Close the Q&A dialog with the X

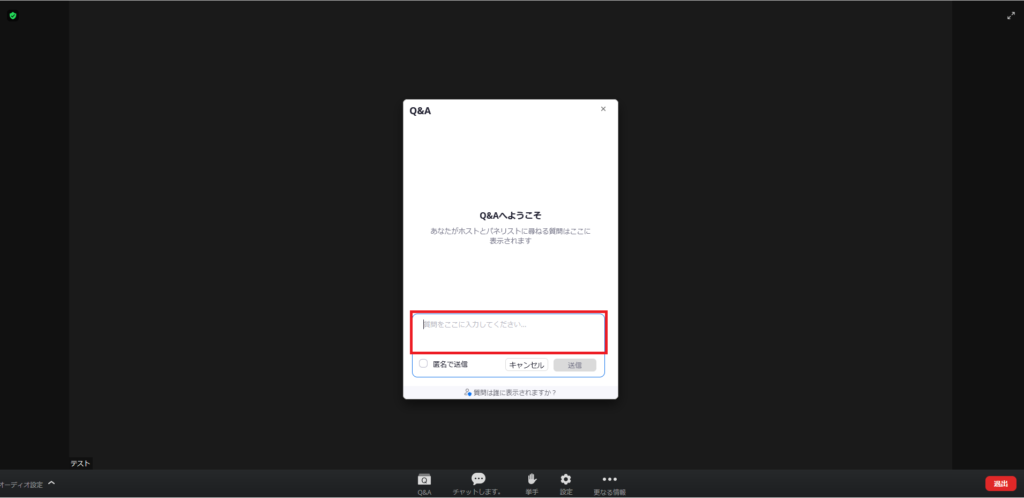(603, 109)
